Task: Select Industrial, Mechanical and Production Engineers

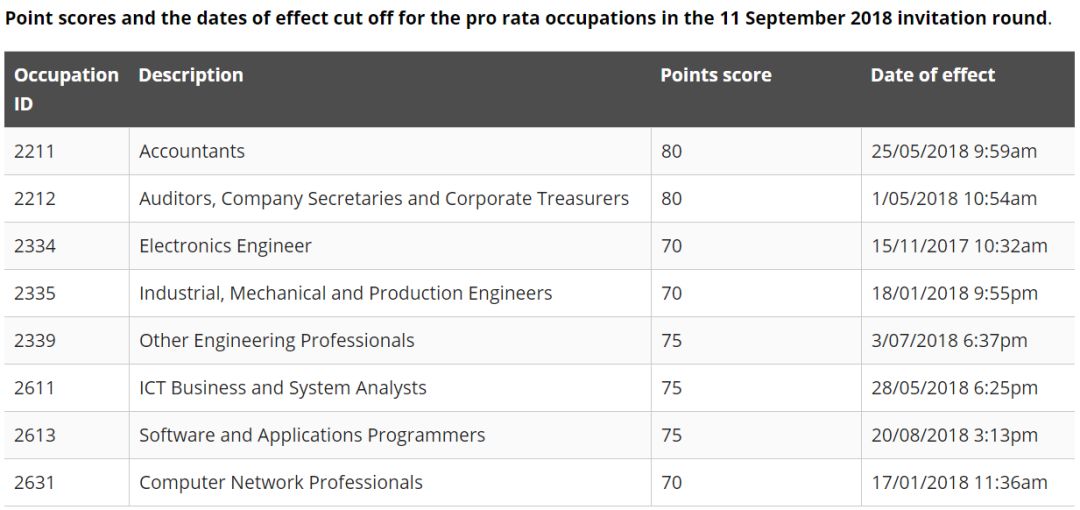Action: 345,293
